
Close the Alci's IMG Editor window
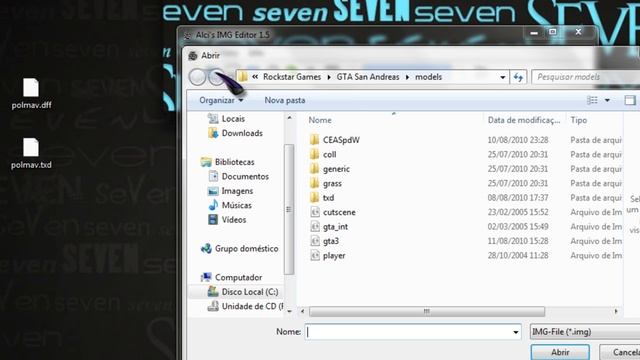578,32
